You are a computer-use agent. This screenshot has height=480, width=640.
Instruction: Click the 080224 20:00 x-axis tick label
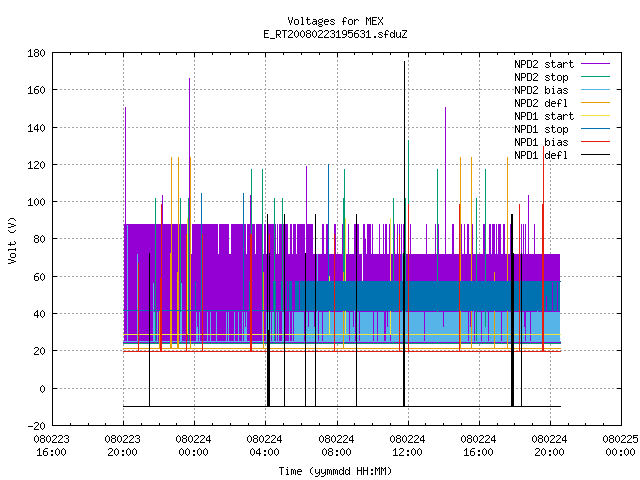(x=549, y=446)
